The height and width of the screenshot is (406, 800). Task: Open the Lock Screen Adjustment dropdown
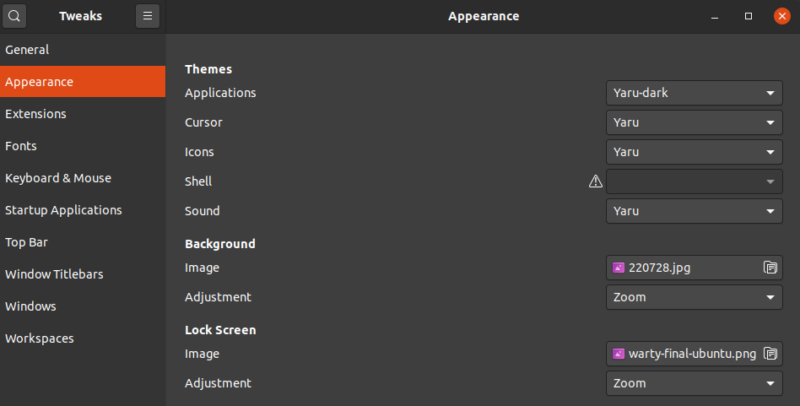click(x=694, y=384)
